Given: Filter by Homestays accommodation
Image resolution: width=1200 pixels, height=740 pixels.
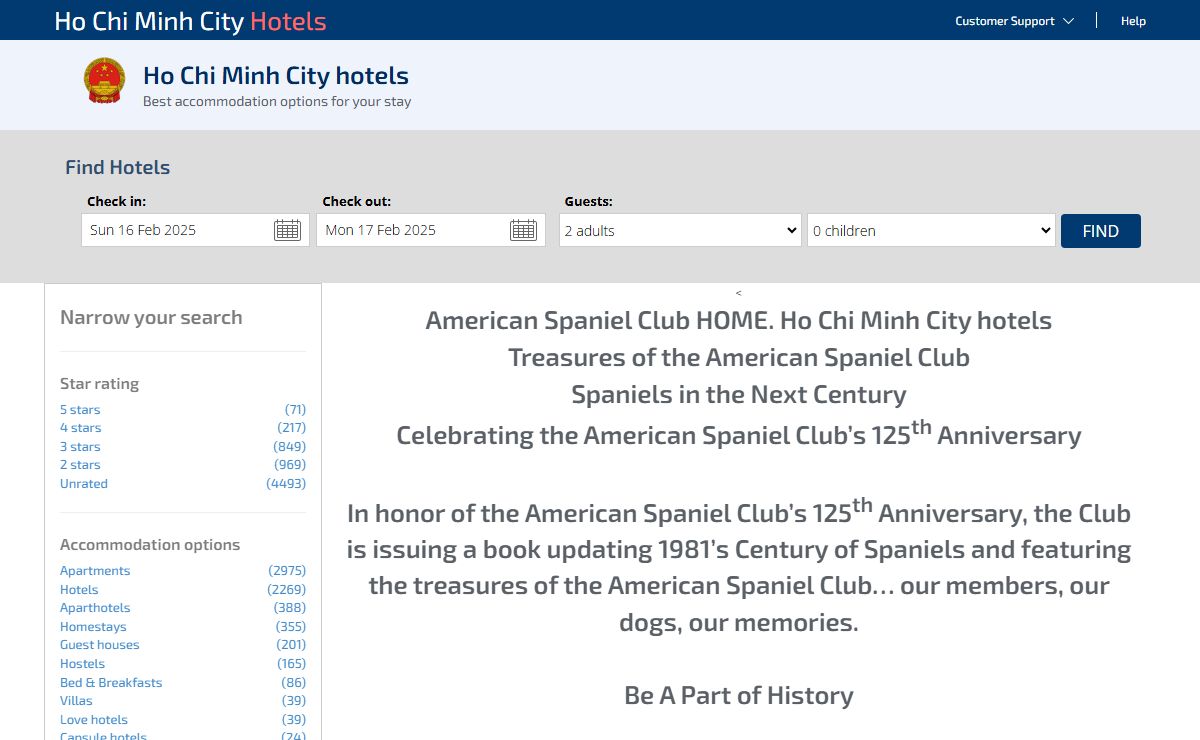Looking at the screenshot, I should [x=93, y=627].
